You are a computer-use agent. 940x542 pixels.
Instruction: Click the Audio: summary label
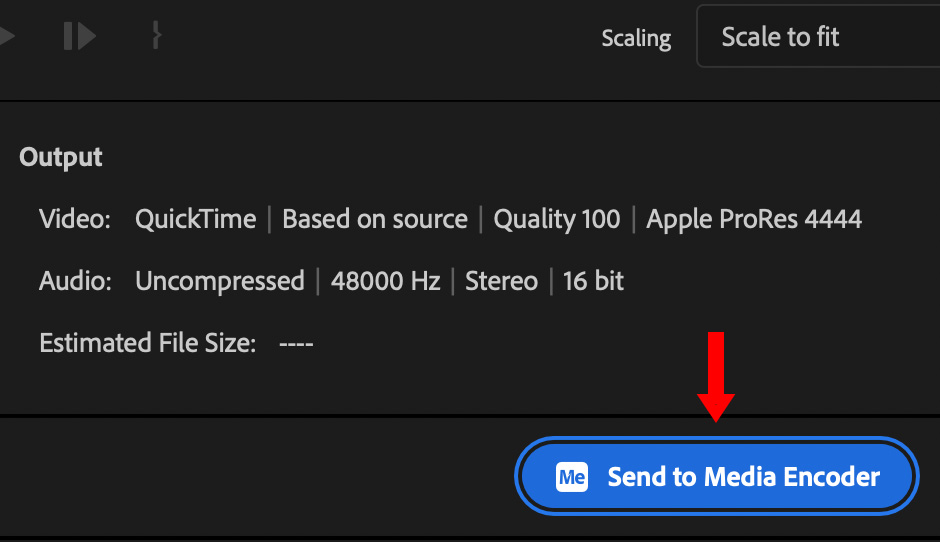(75, 281)
